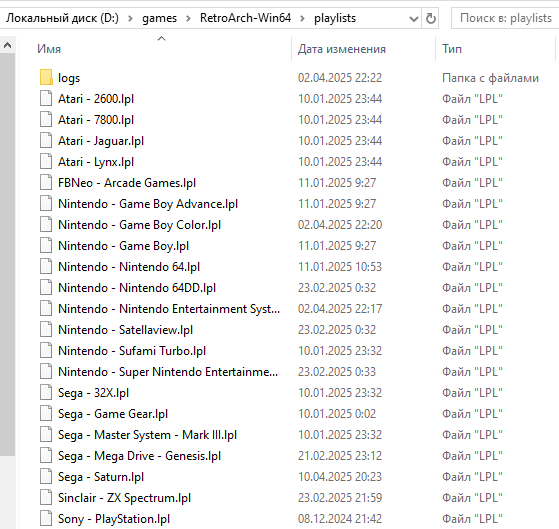Screen dimensions: 559x529
Task: Select the logs folder name
Action: (69, 78)
